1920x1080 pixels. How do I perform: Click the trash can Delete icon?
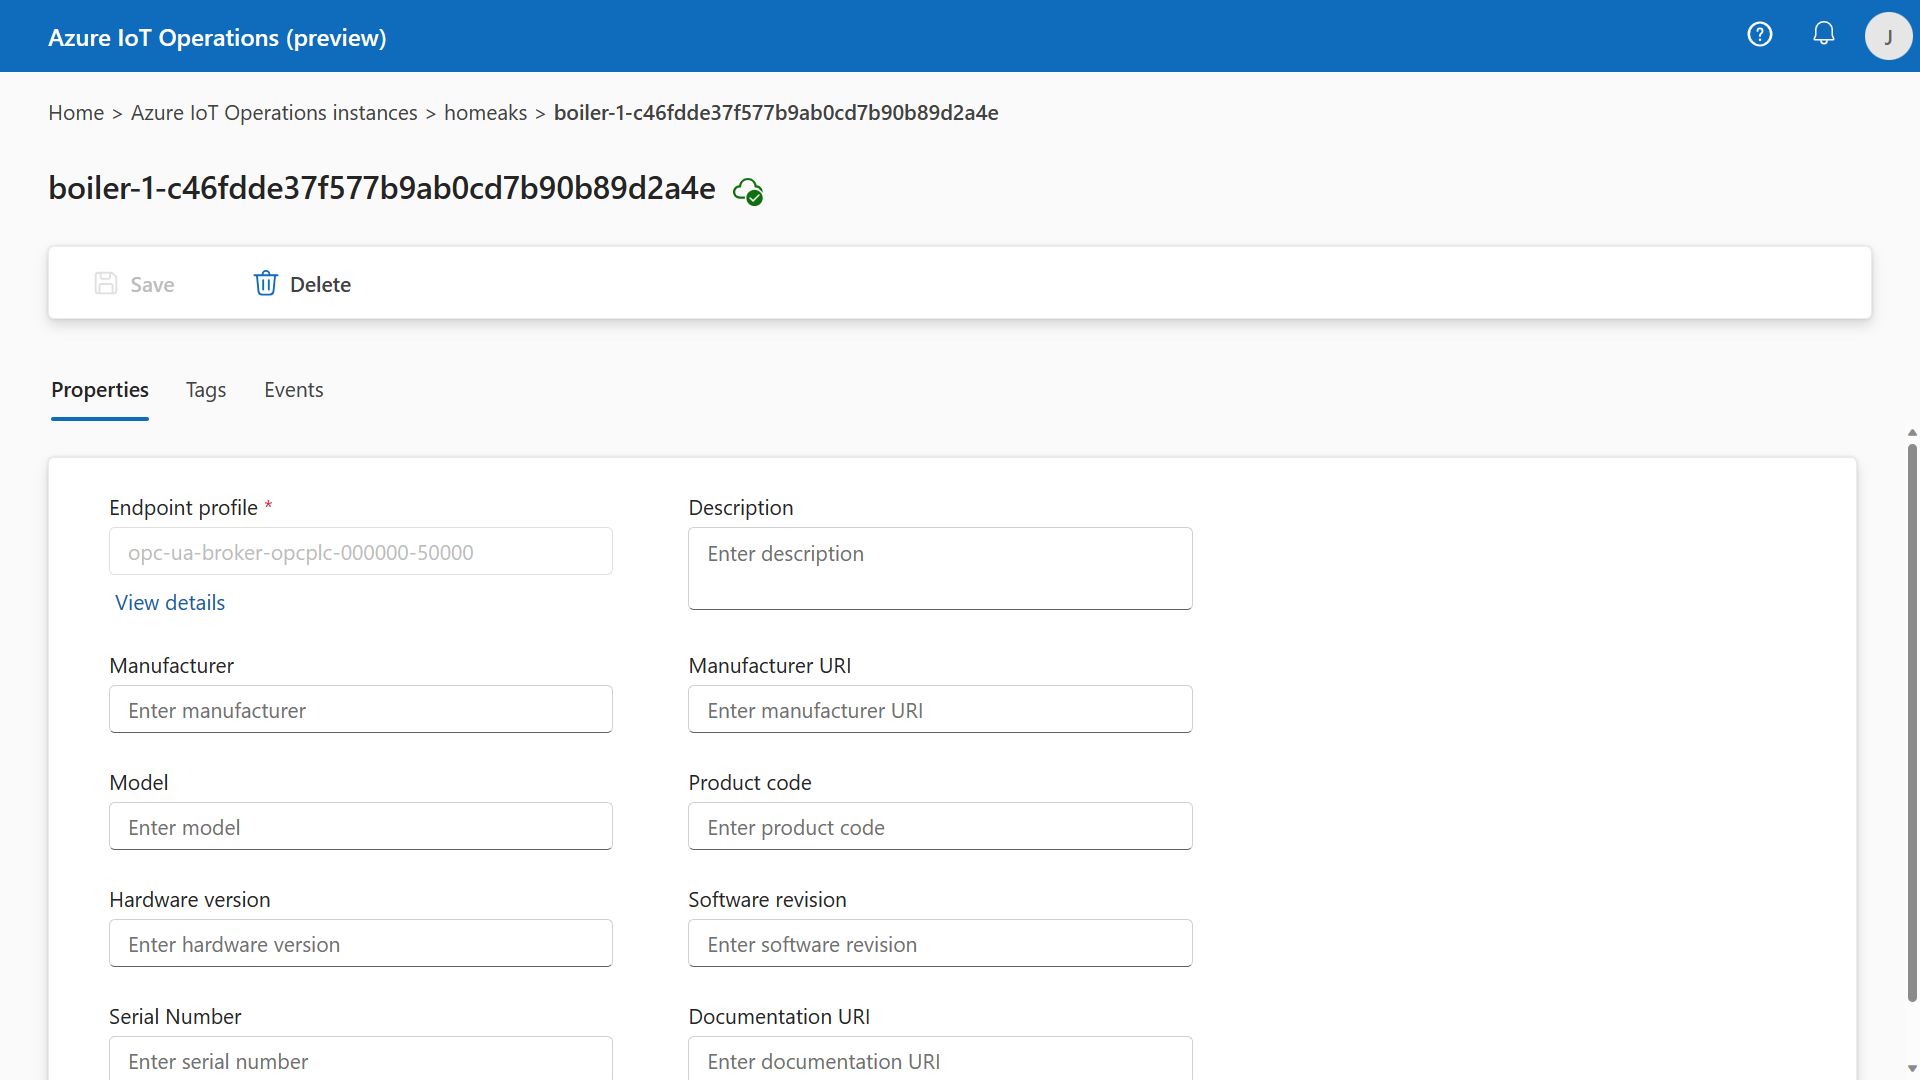coord(265,283)
